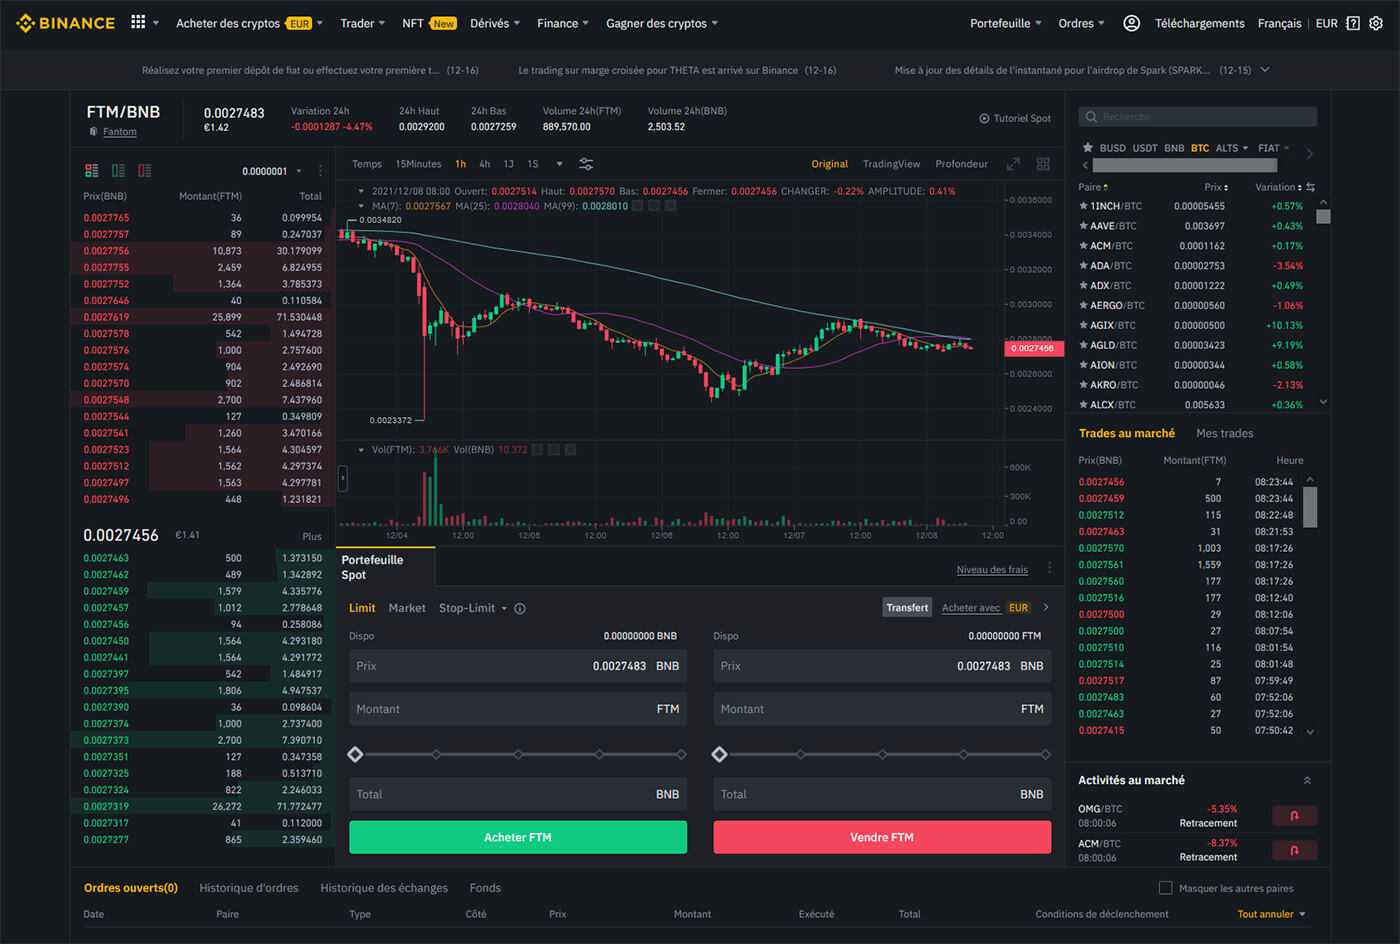1400x944 pixels.
Task: Select the Market order tab
Action: [x=407, y=608]
